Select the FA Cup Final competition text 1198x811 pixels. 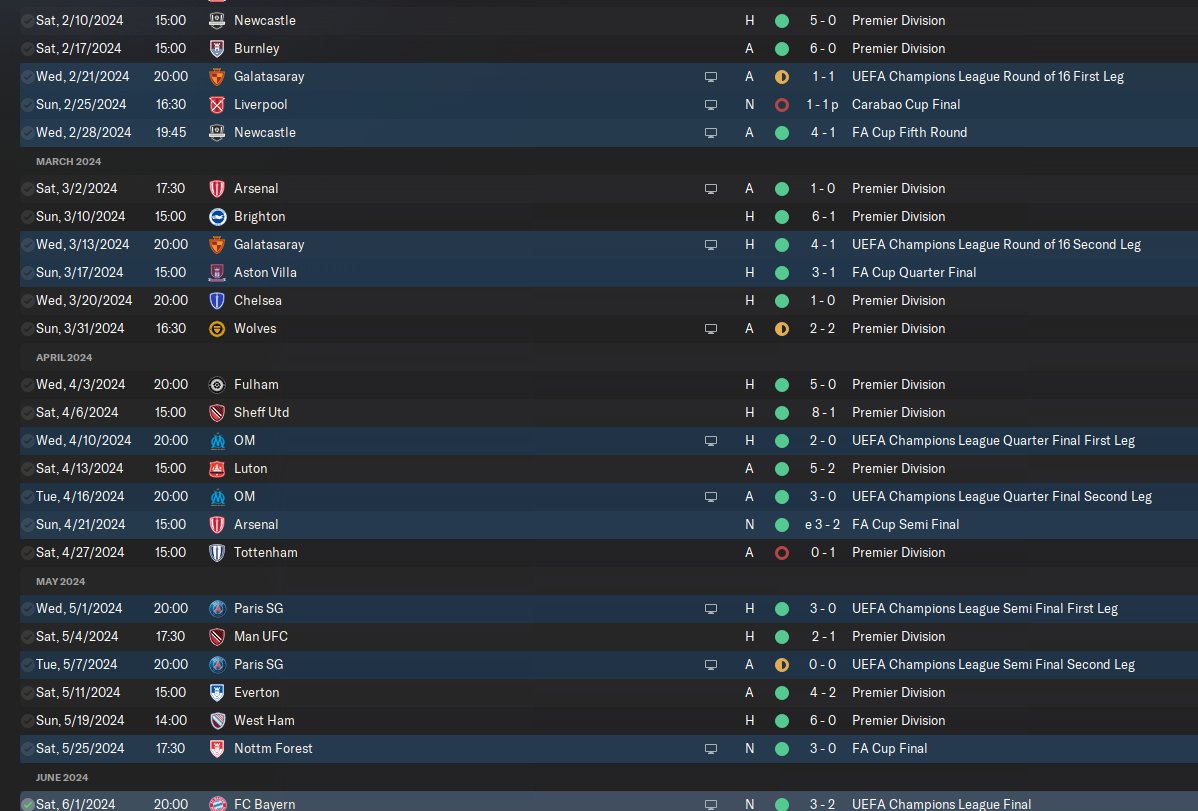coord(889,748)
